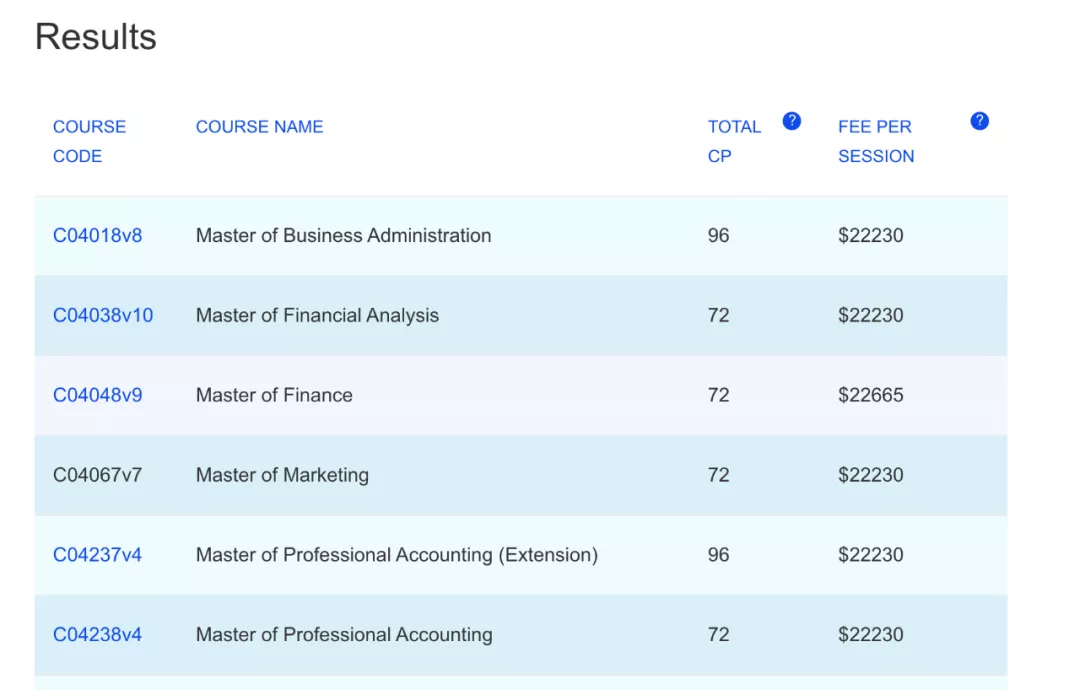Open course code C04238v4 link
Screen dimensions: 1080x690
97,635
